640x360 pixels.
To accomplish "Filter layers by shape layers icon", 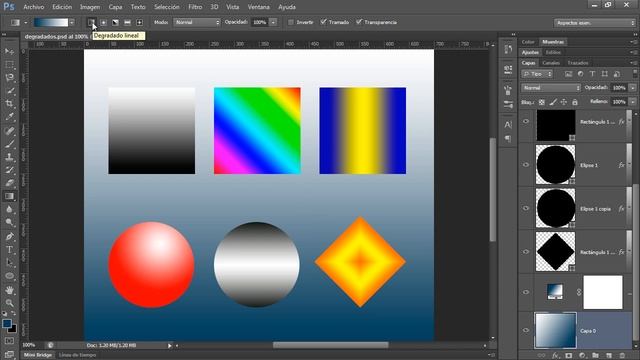I will click(604, 74).
